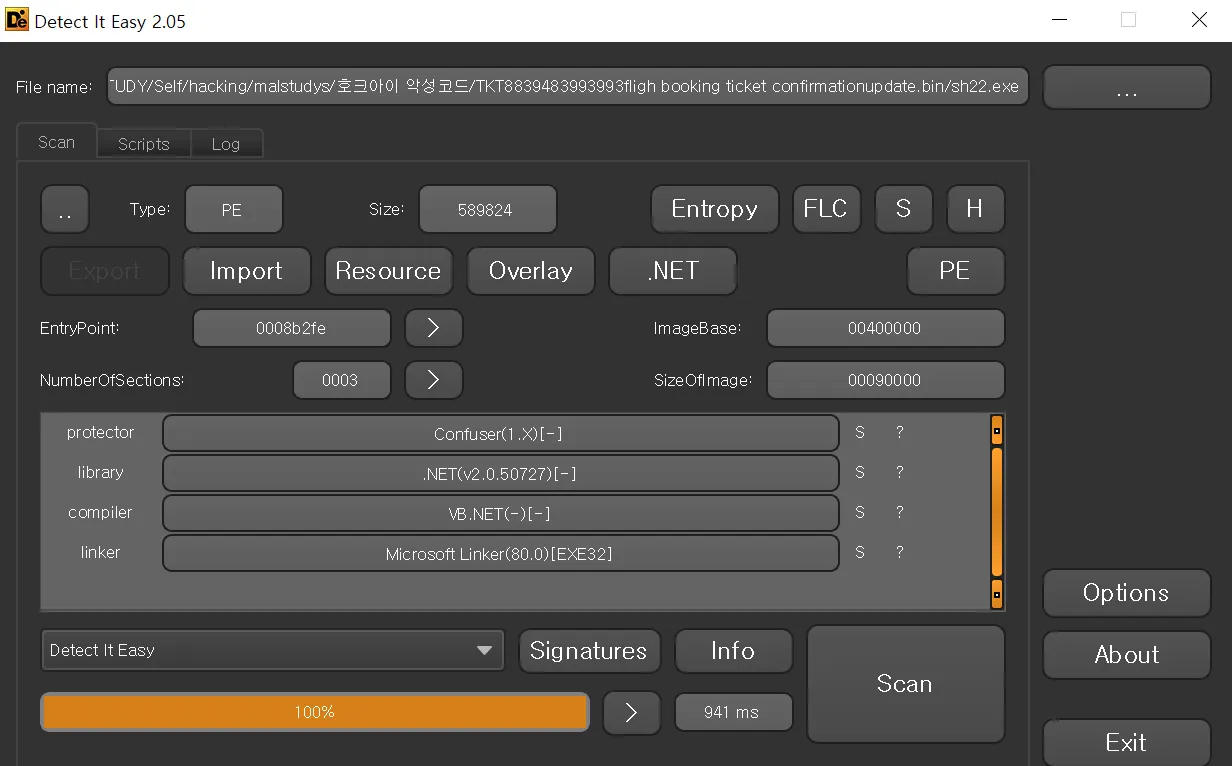Click the ? link in linker row

point(900,553)
